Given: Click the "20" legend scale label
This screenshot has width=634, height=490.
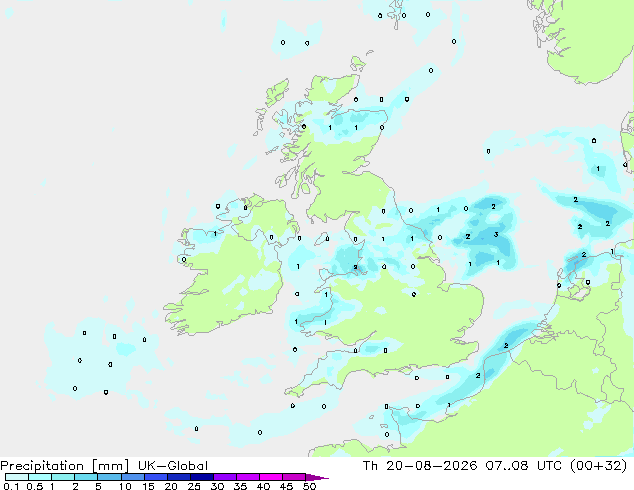Looking at the screenshot, I should pyautogui.click(x=171, y=486).
